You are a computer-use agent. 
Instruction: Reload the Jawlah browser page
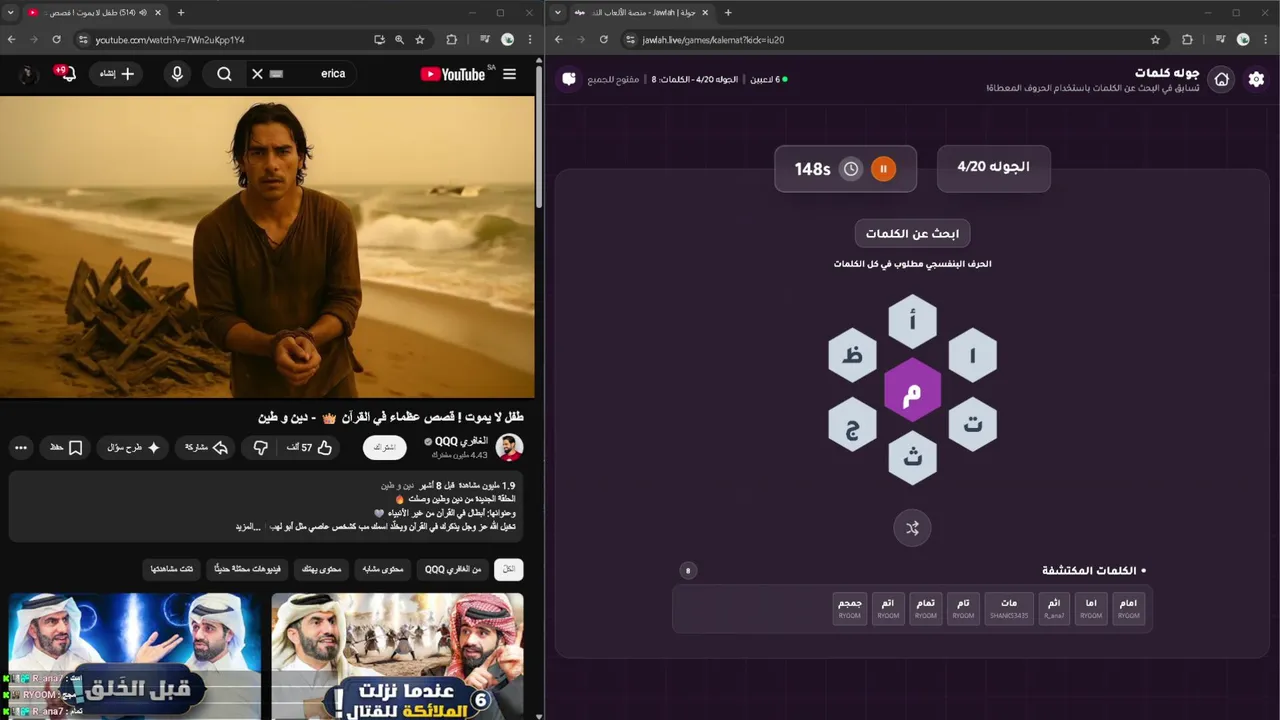[x=603, y=40]
